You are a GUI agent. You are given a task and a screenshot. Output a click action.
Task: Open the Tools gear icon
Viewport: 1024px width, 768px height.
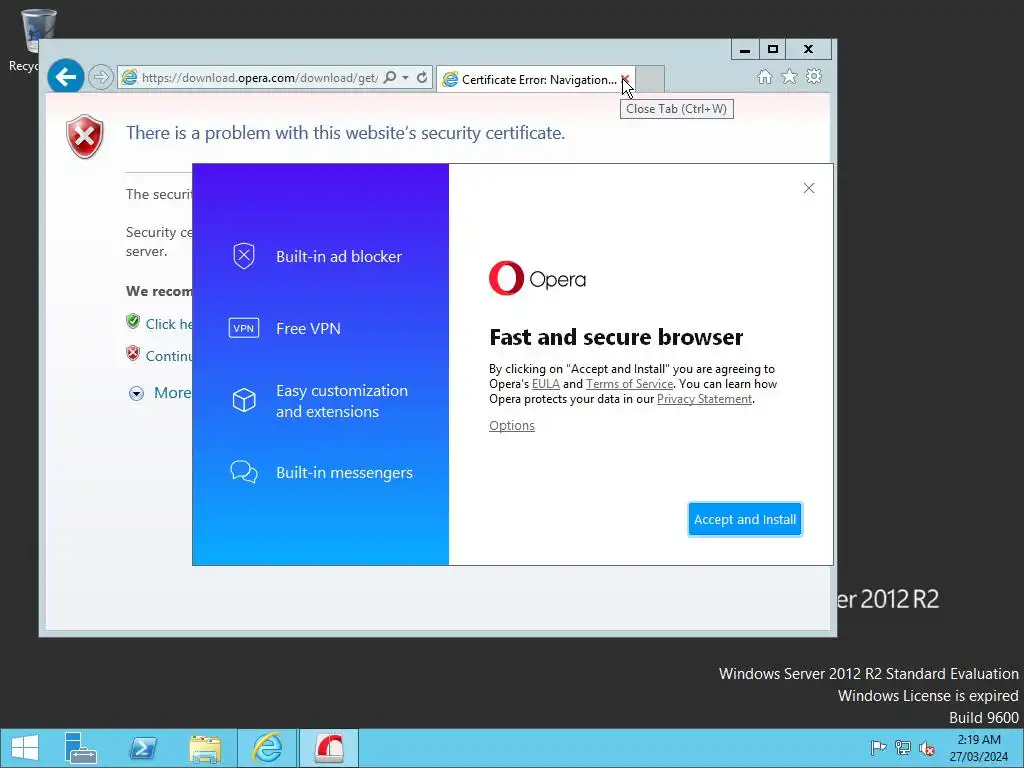pos(814,76)
